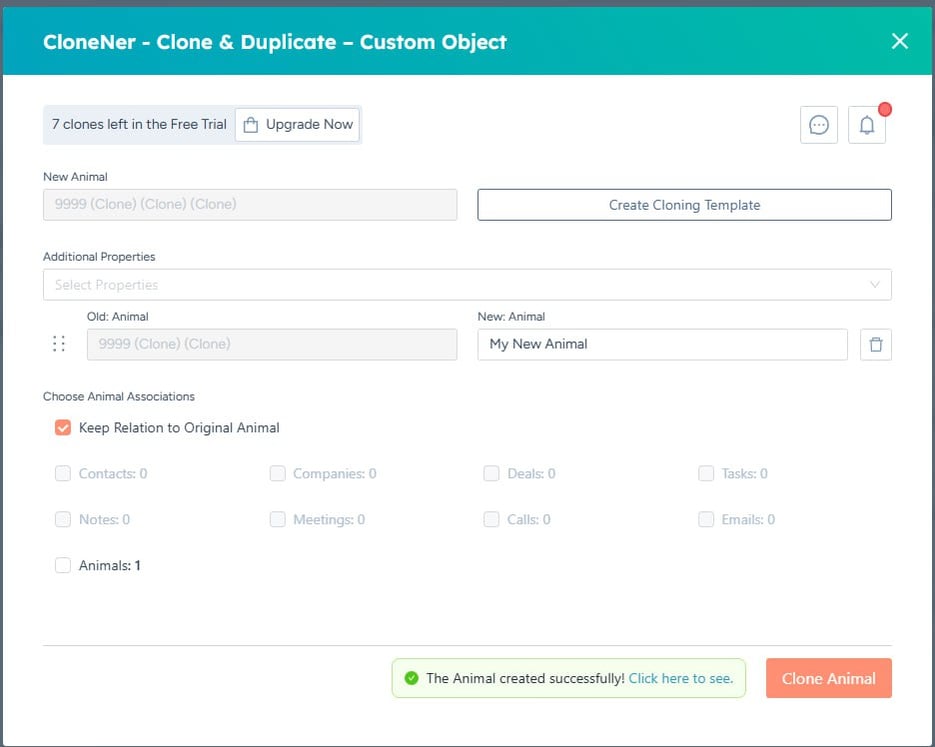Click 'The Animal created successfully!' message
This screenshot has width=935, height=747.
pos(525,678)
